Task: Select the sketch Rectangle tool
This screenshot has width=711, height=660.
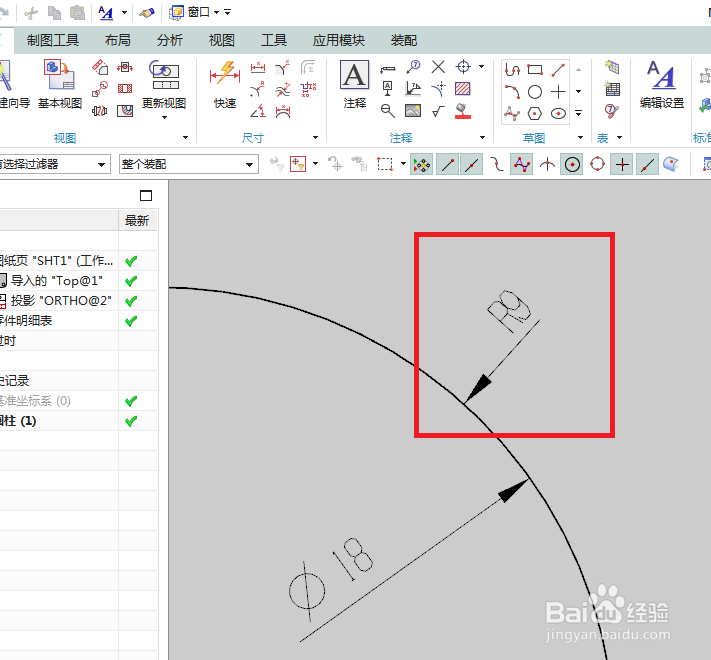Action: (x=535, y=70)
